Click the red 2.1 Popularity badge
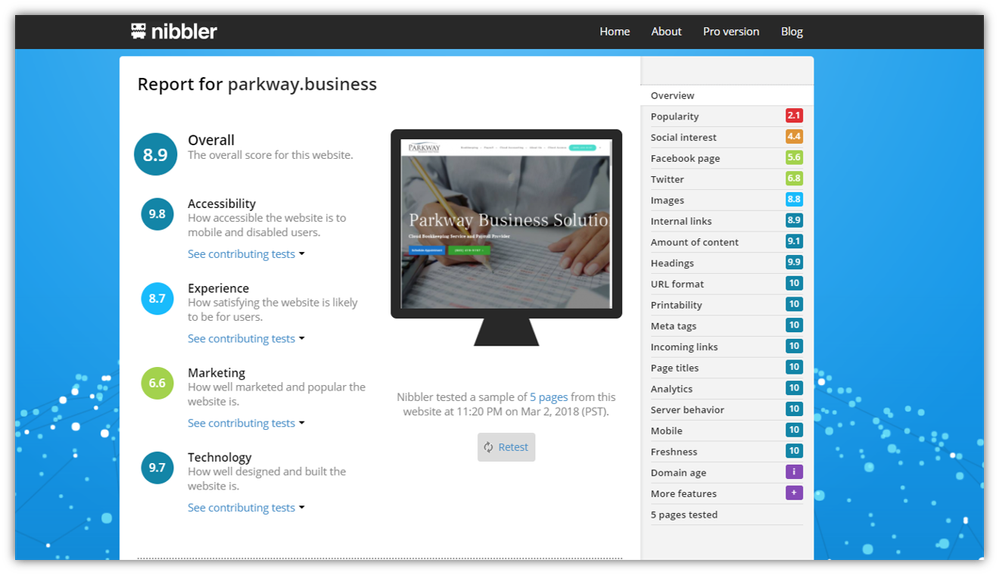This screenshot has height=575, width=999. coord(794,115)
